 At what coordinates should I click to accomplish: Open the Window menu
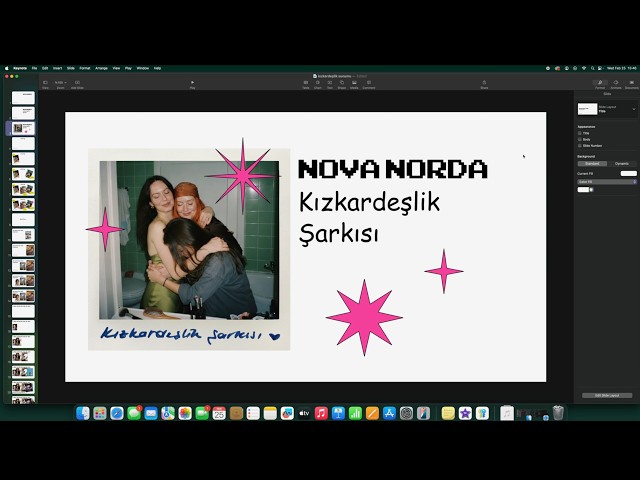142,68
